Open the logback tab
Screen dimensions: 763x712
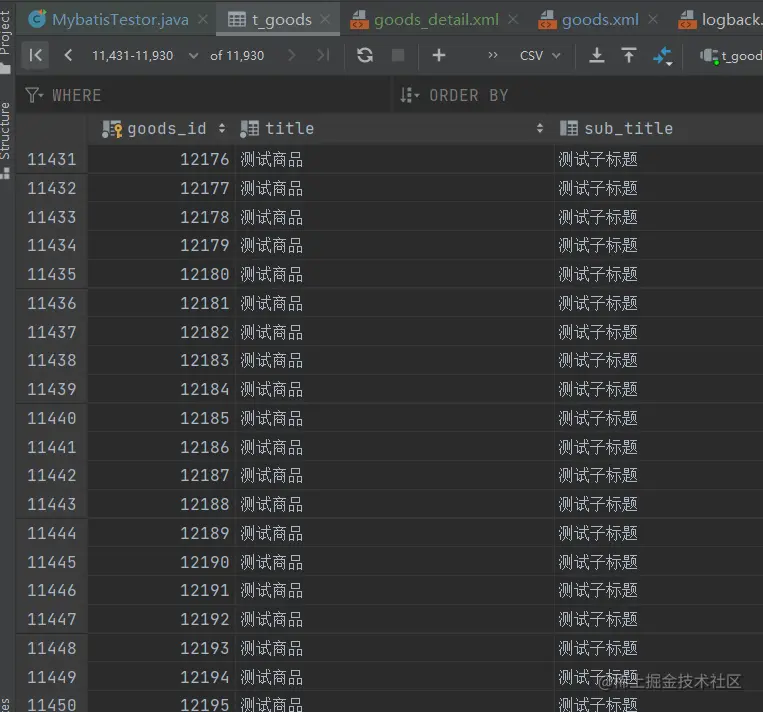click(x=720, y=19)
